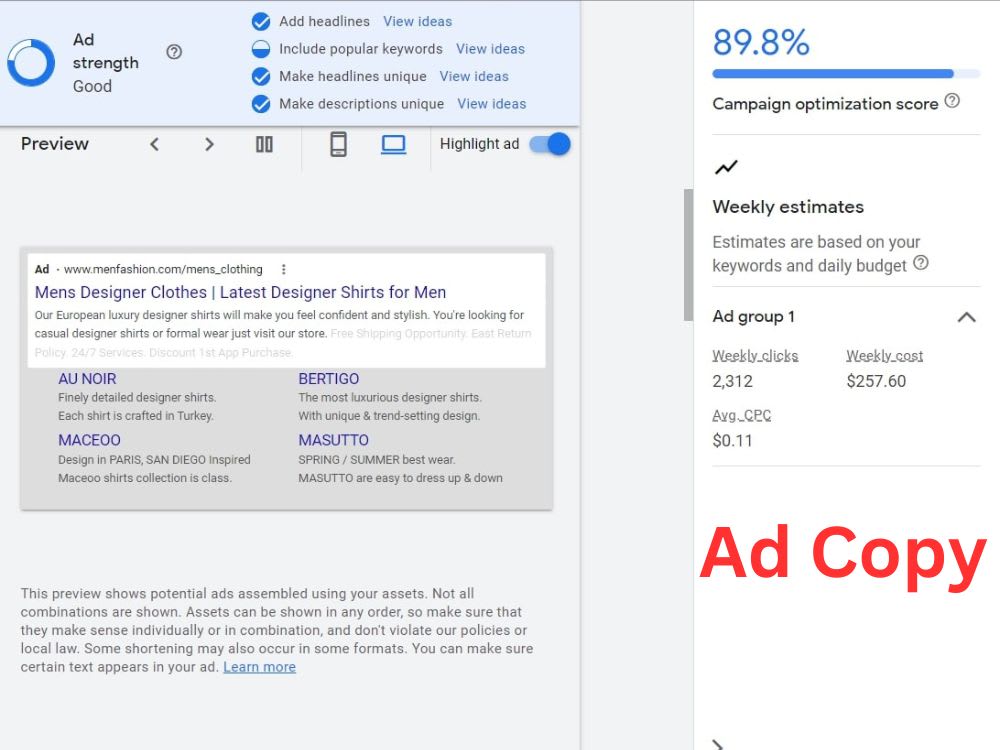Click the help icon beside keywords and daily budget
This screenshot has height=750, width=1000.
[x=921, y=263]
